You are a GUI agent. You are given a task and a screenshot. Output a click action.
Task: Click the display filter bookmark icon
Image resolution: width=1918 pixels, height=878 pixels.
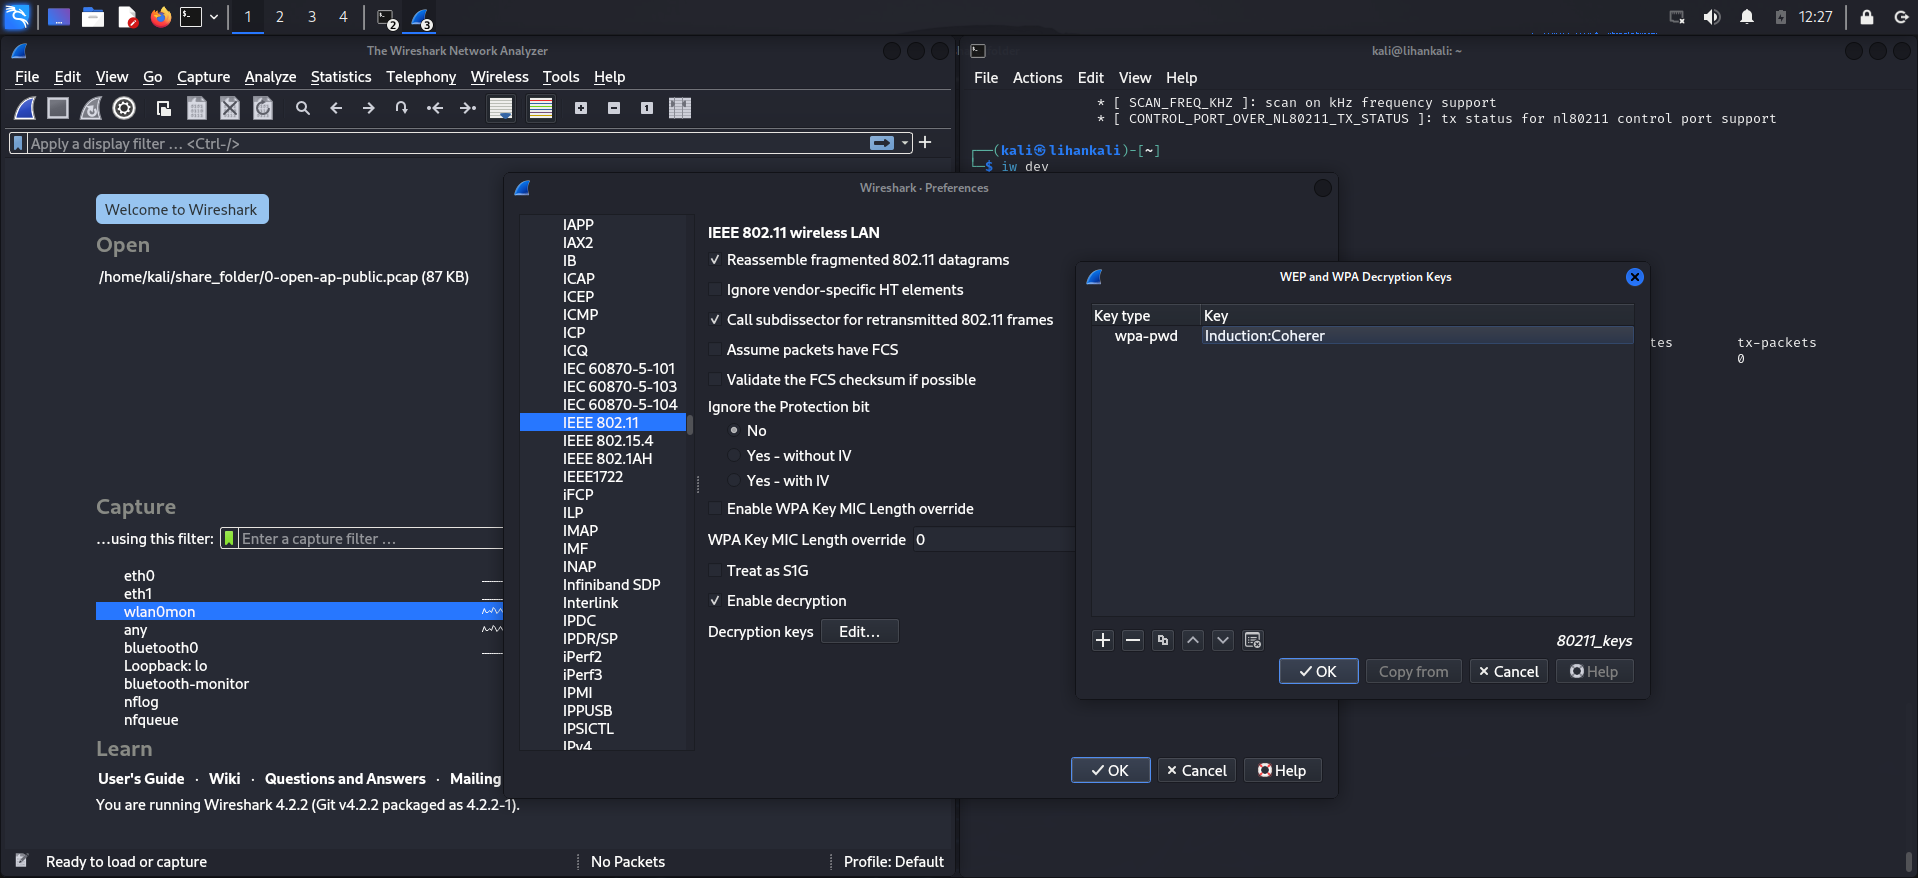coord(18,143)
